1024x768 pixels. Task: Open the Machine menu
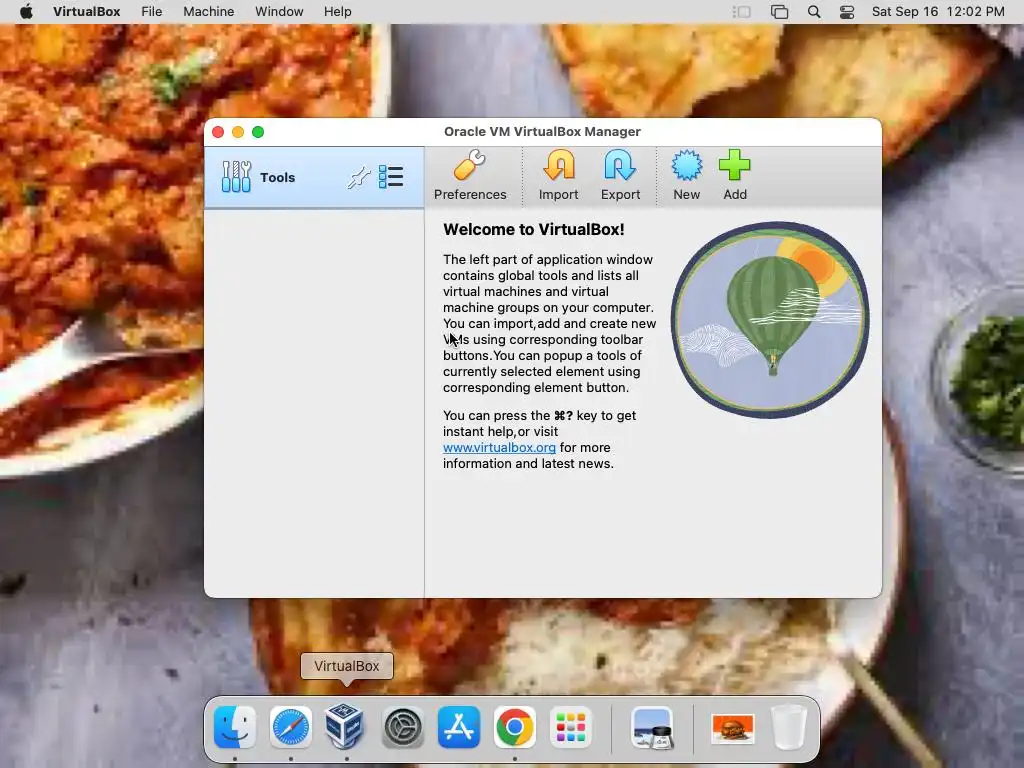click(208, 11)
